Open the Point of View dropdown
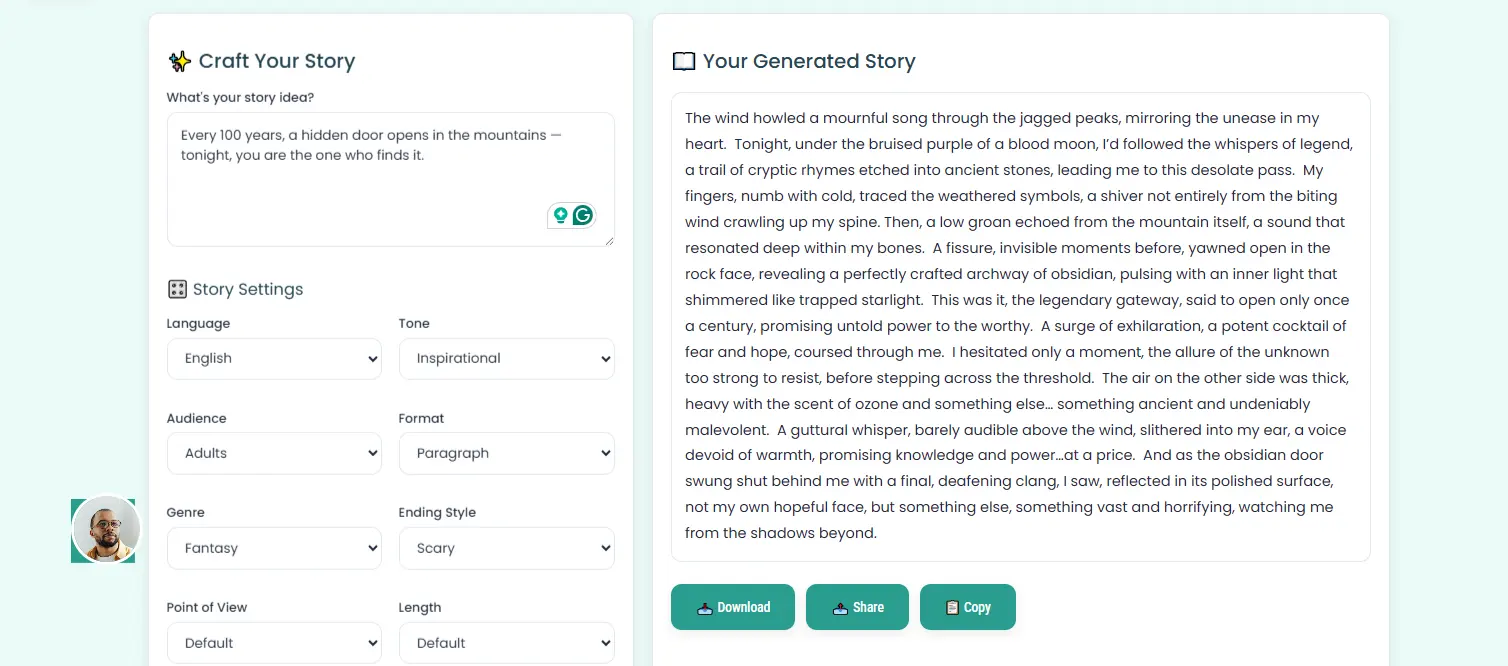Screen dimensions: 1508x666 point(274,643)
